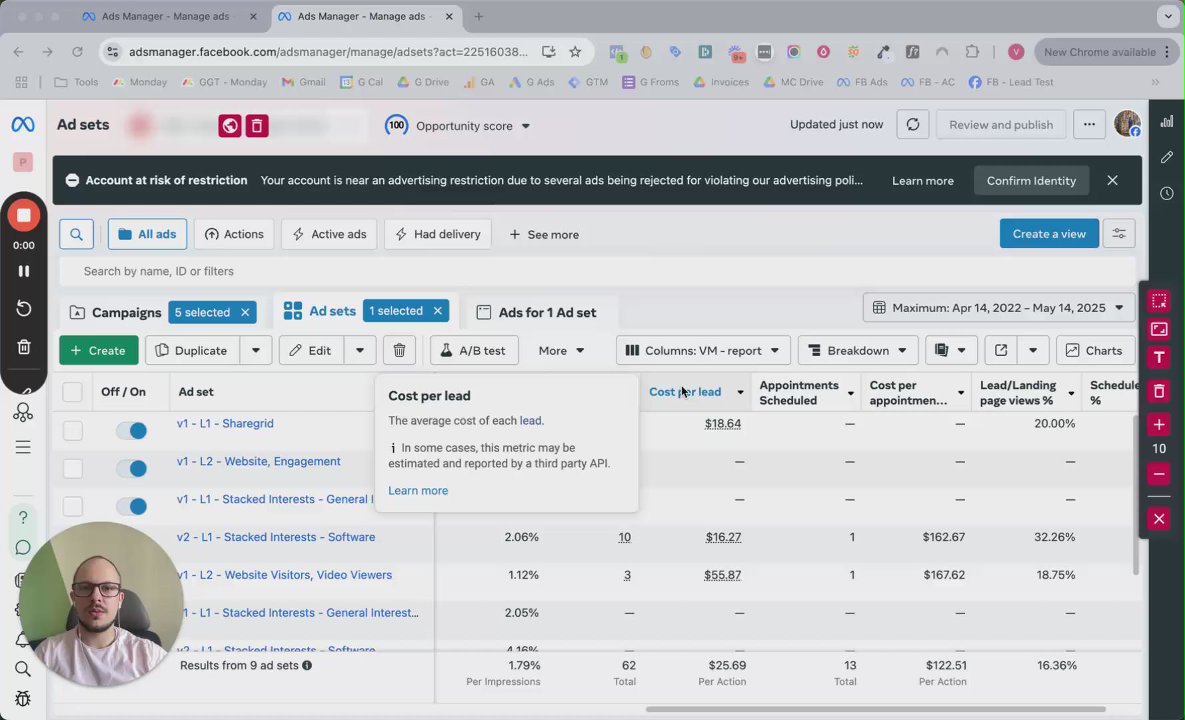Click the Meta logo icon
The height and width of the screenshot is (720, 1185).
pyautogui.click(x=23, y=124)
